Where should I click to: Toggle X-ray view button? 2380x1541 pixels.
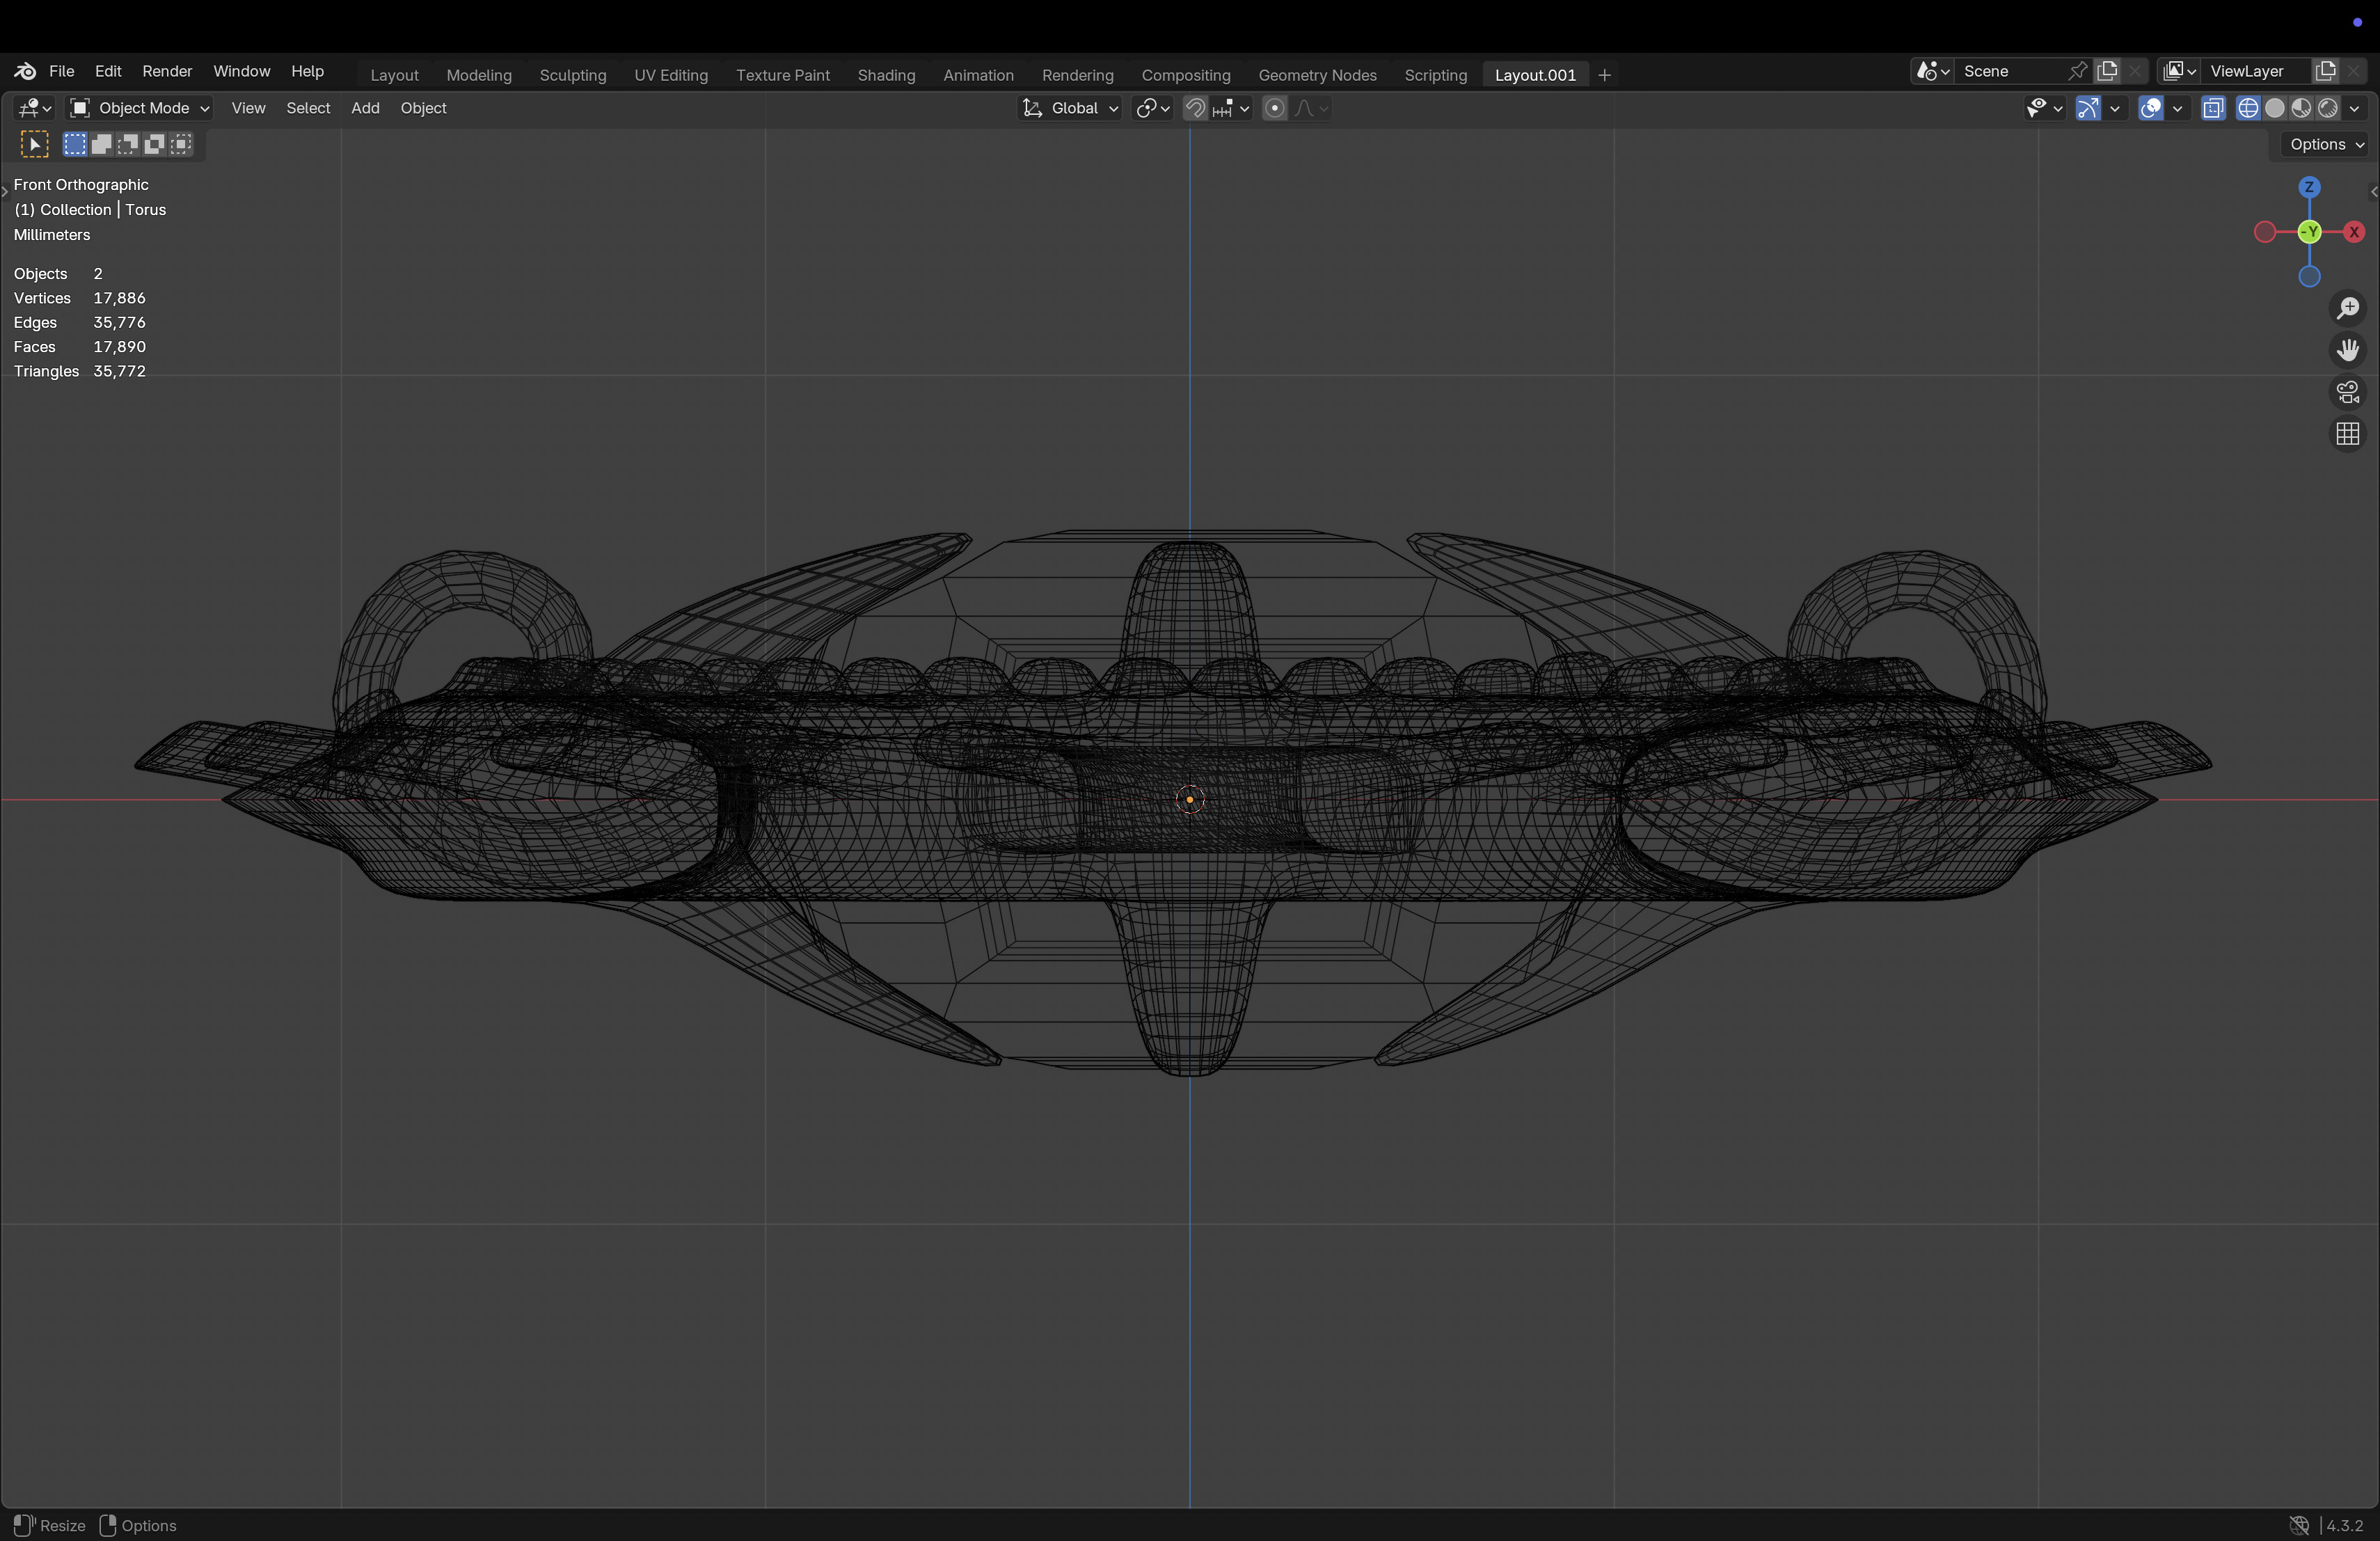tap(2213, 108)
